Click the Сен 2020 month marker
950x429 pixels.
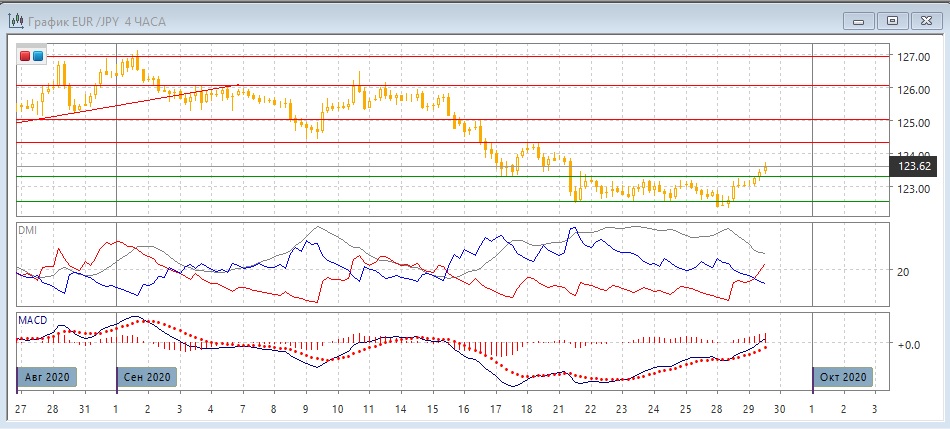[x=148, y=377]
